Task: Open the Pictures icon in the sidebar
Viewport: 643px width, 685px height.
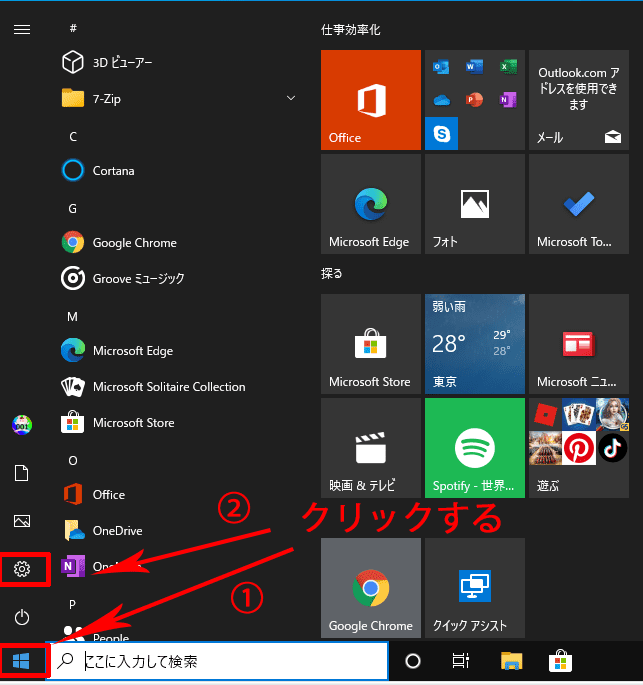Action: point(22,520)
